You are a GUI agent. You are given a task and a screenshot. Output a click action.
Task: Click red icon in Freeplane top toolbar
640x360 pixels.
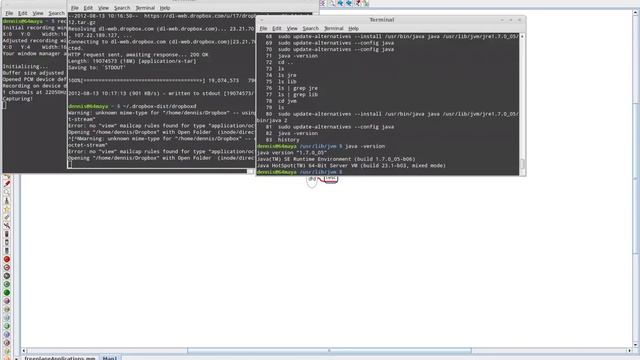click(x=358, y=3)
